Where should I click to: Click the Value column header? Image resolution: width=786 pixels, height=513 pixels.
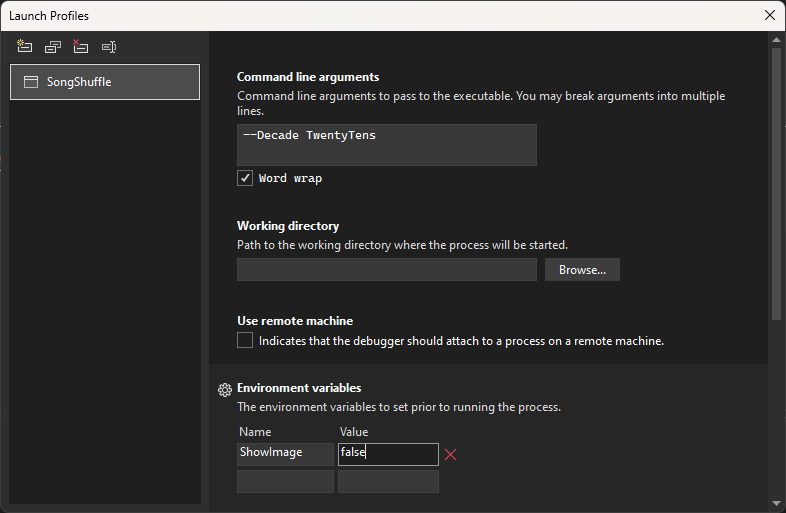[354, 432]
